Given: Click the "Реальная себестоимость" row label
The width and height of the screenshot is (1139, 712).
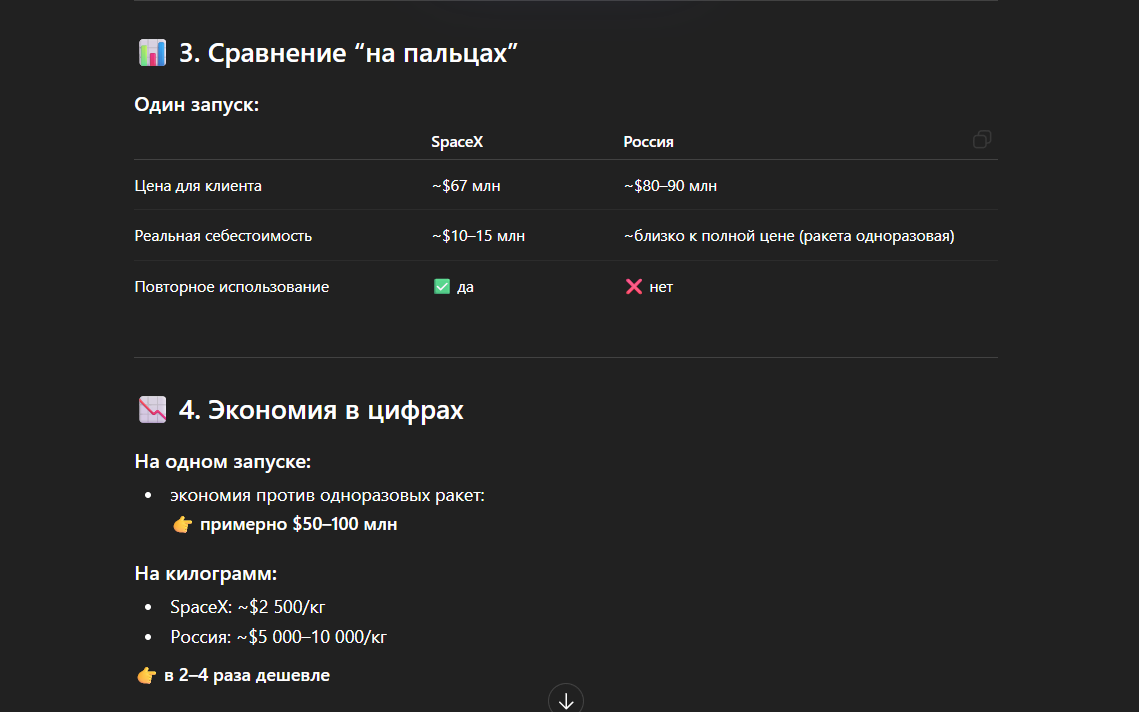Looking at the screenshot, I should pos(223,236).
